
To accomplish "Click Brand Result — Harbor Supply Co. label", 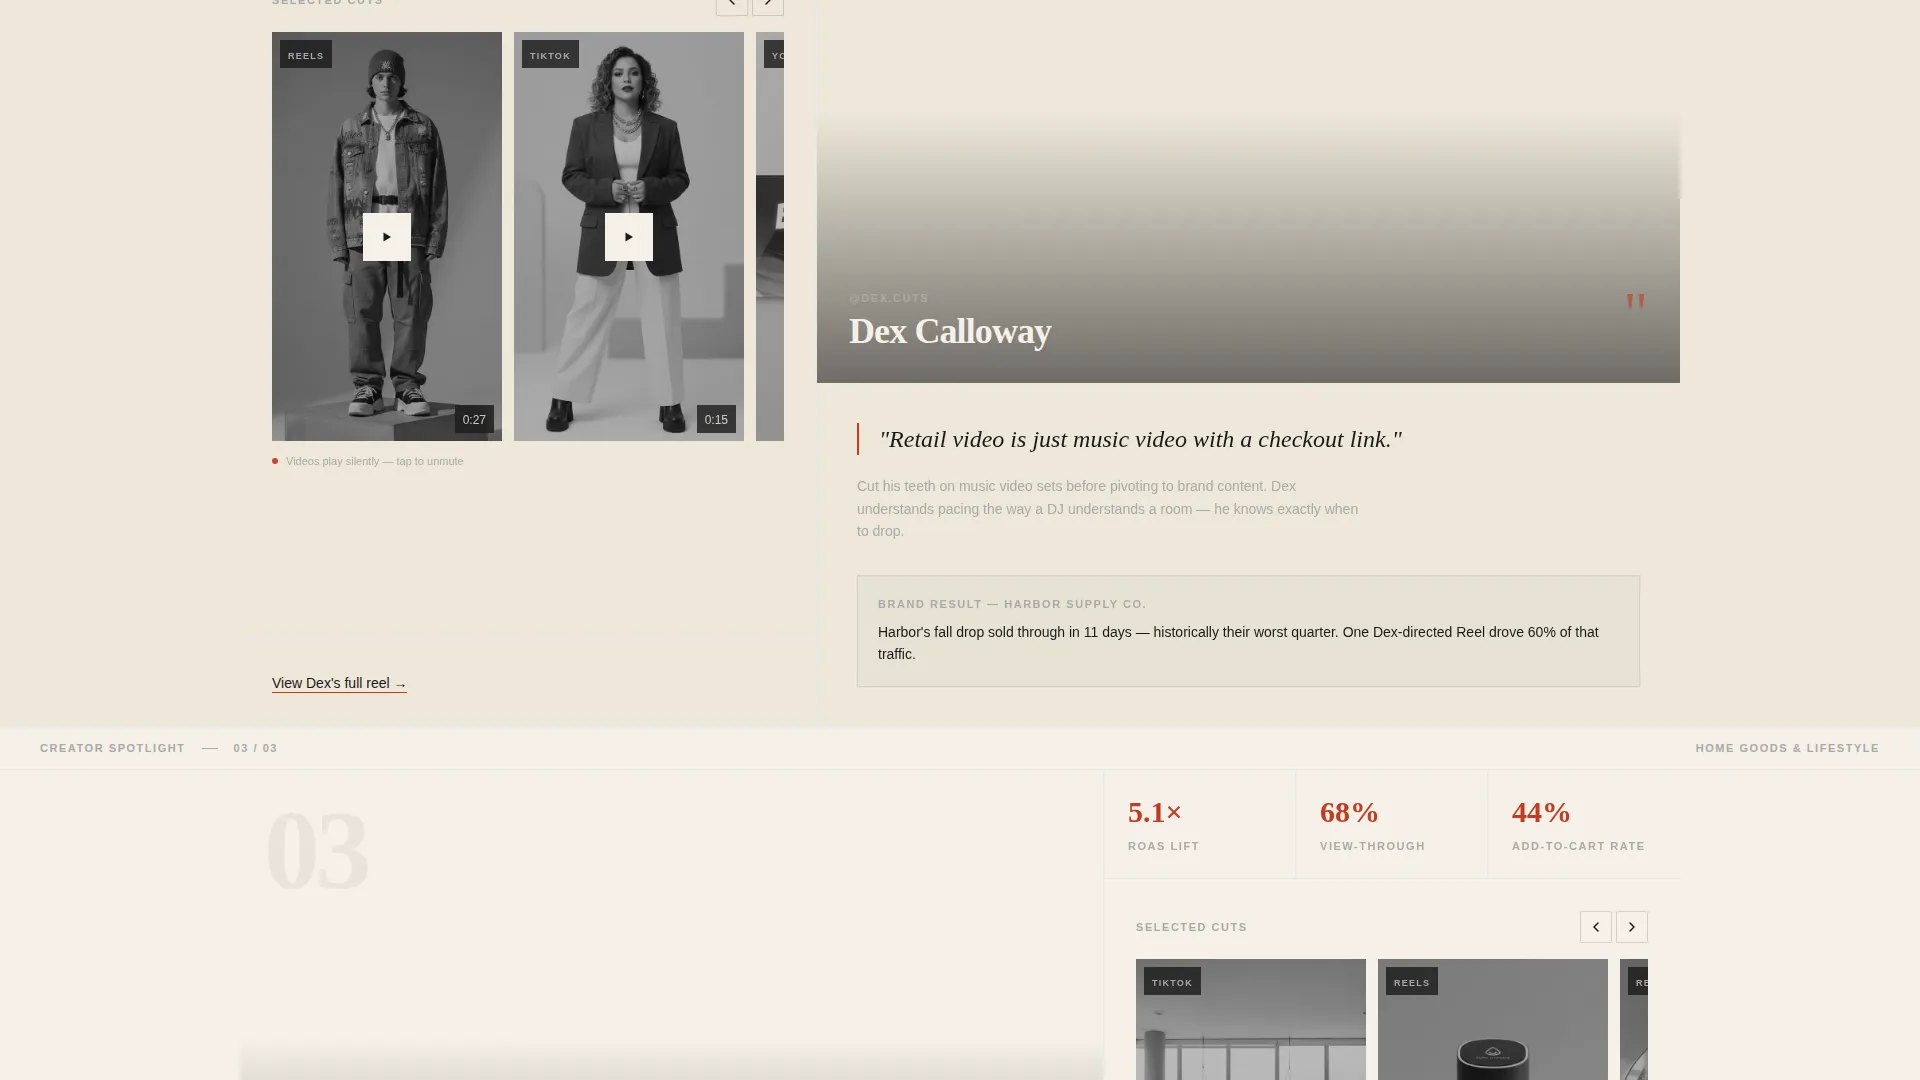I will click(x=1012, y=604).
